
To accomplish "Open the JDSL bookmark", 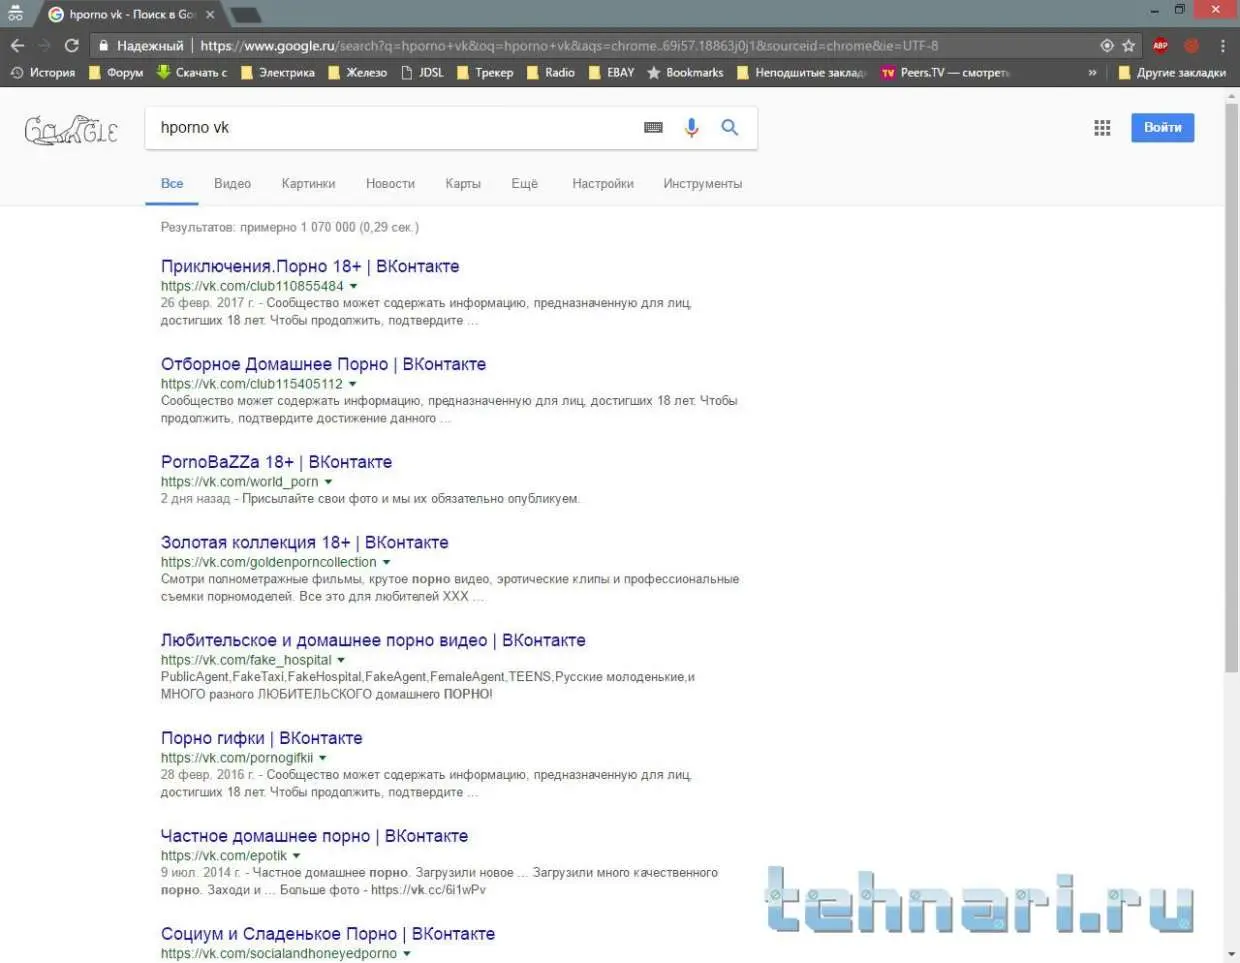I will tap(422, 72).
